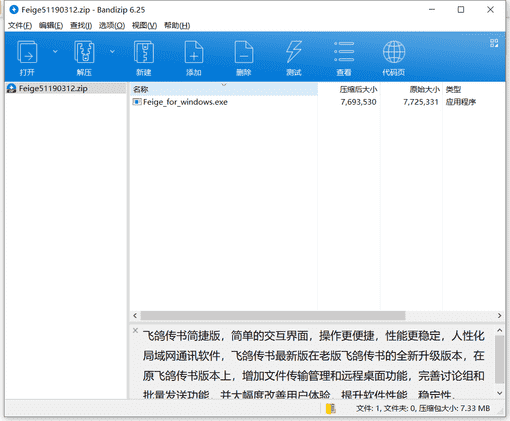
Task: Click the zip icon beside Feige51190312.zip
Action: pyautogui.click(x=12, y=88)
